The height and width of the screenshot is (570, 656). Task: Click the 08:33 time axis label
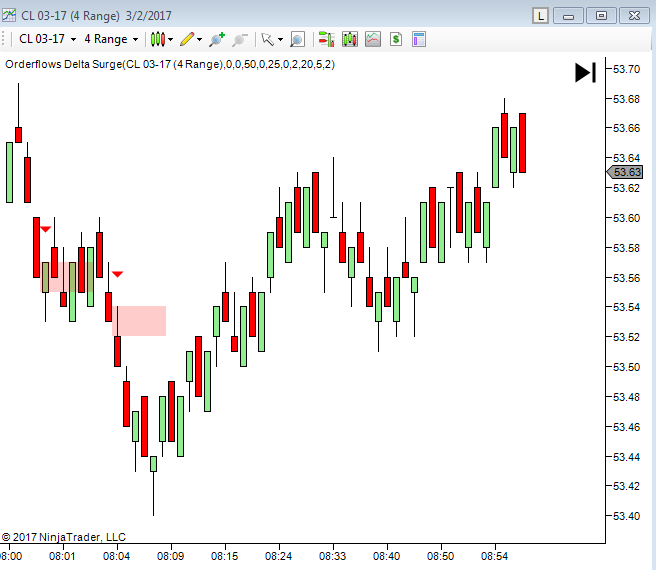coord(333,556)
